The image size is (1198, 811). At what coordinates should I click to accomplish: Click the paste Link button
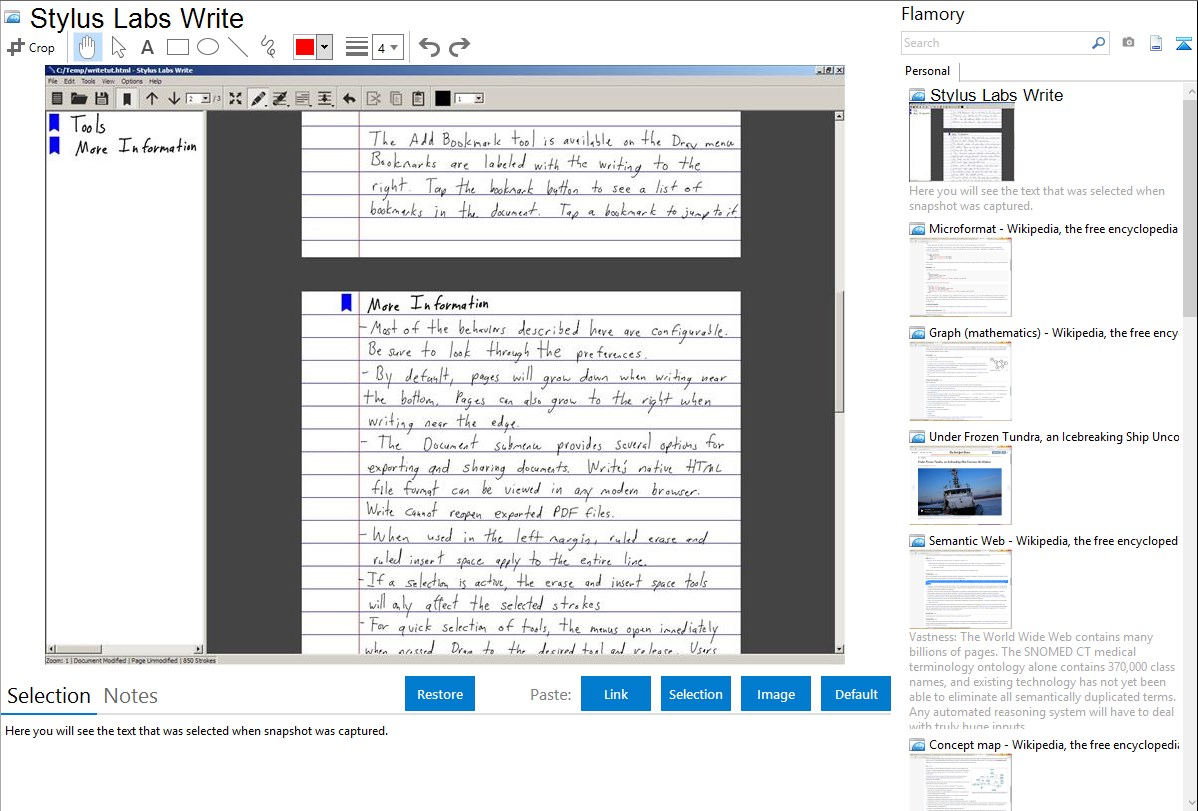click(616, 694)
